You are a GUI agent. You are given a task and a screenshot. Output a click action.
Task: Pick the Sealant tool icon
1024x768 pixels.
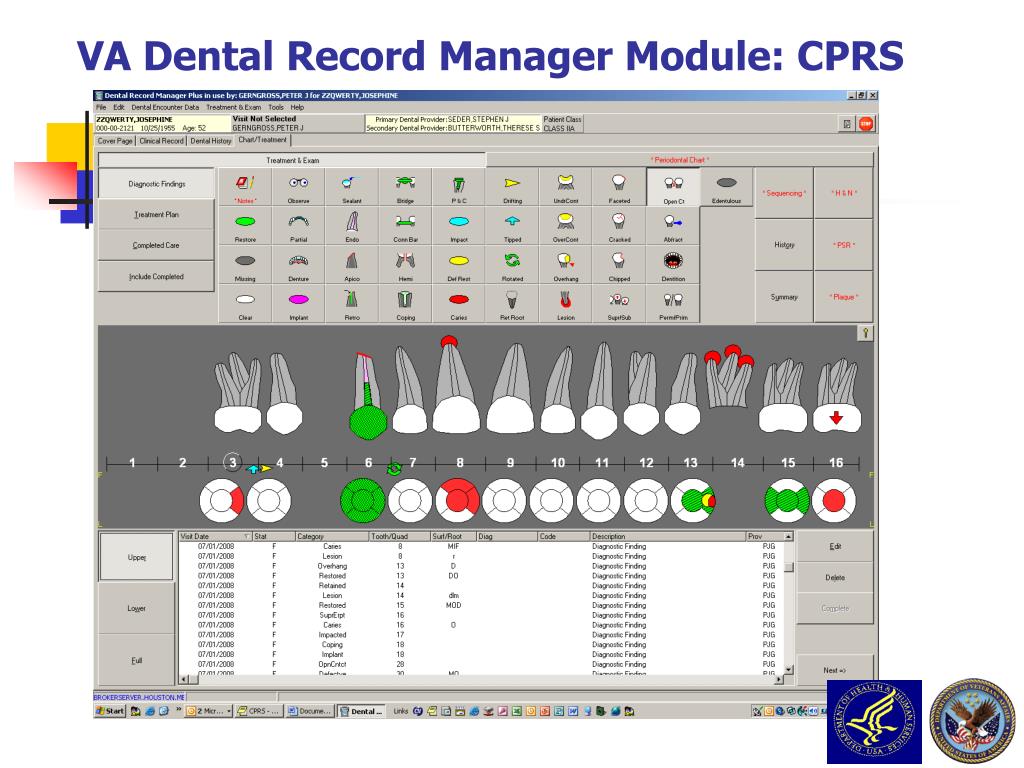pos(352,187)
